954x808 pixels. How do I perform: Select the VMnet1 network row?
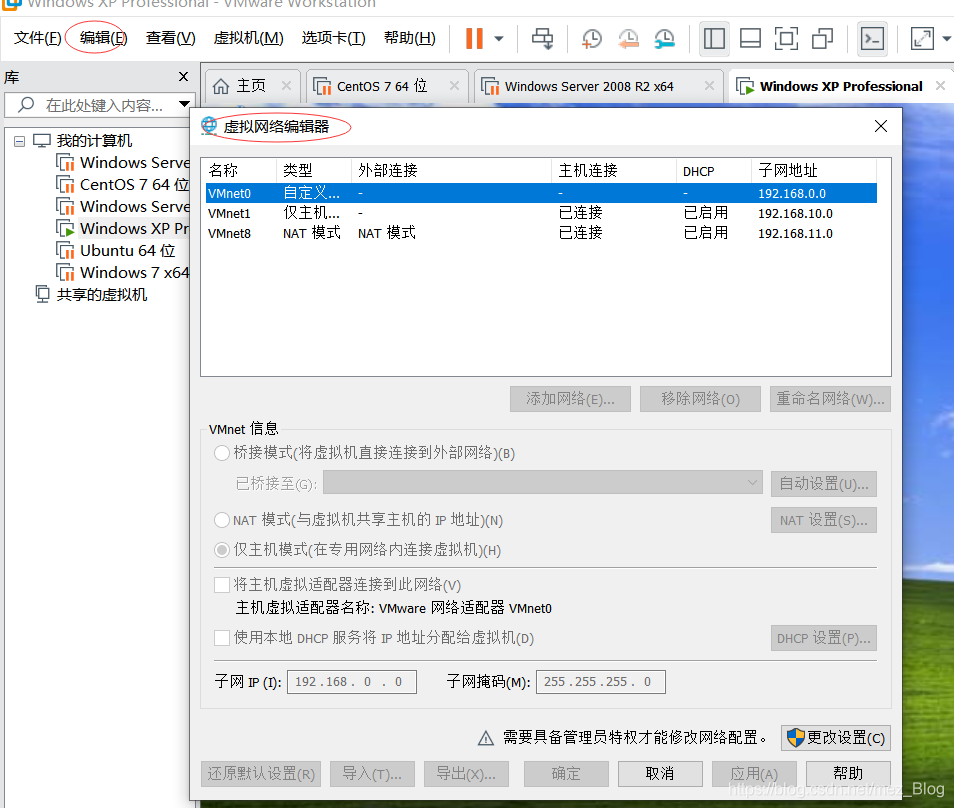[x=541, y=214]
